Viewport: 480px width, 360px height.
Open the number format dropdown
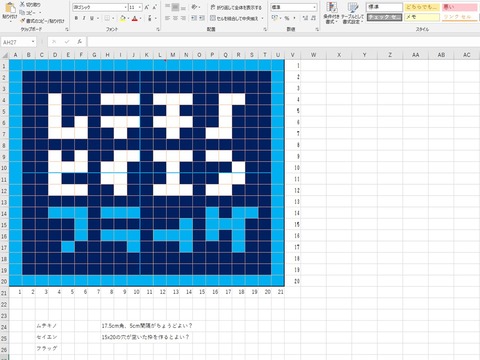(x=314, y=7)
